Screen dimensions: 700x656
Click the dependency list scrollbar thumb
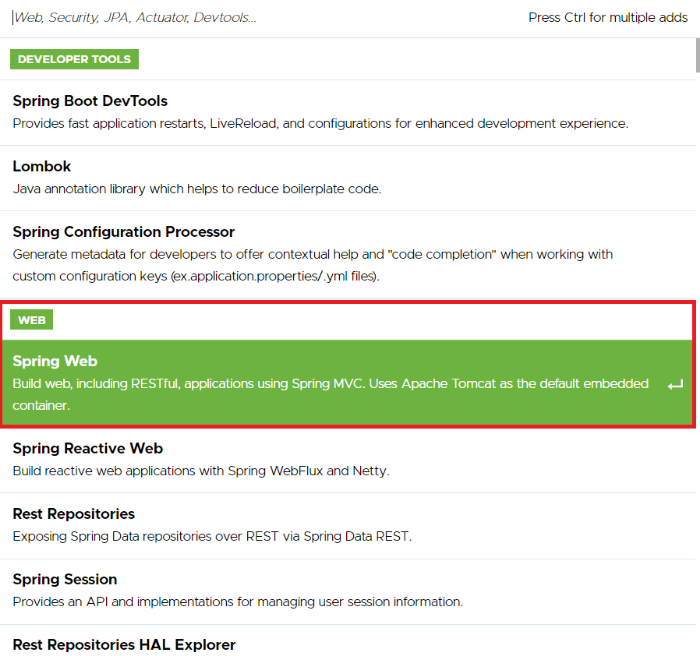[698, 55]
